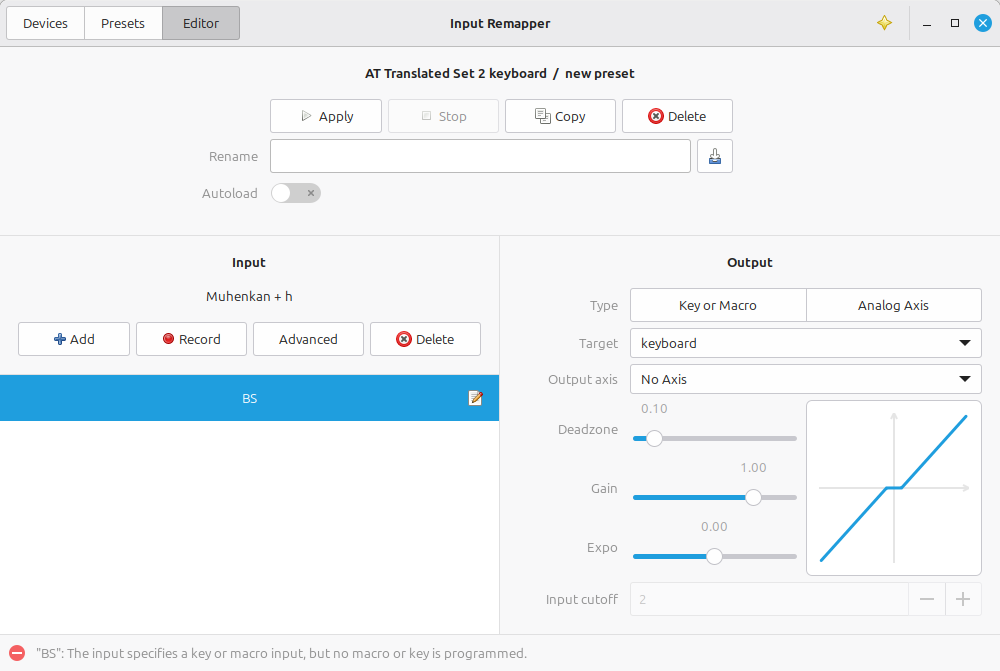Click the Input cutoff value field
Image resolution: width=1000 pixels, height=671 pixels.
(769, 600)
